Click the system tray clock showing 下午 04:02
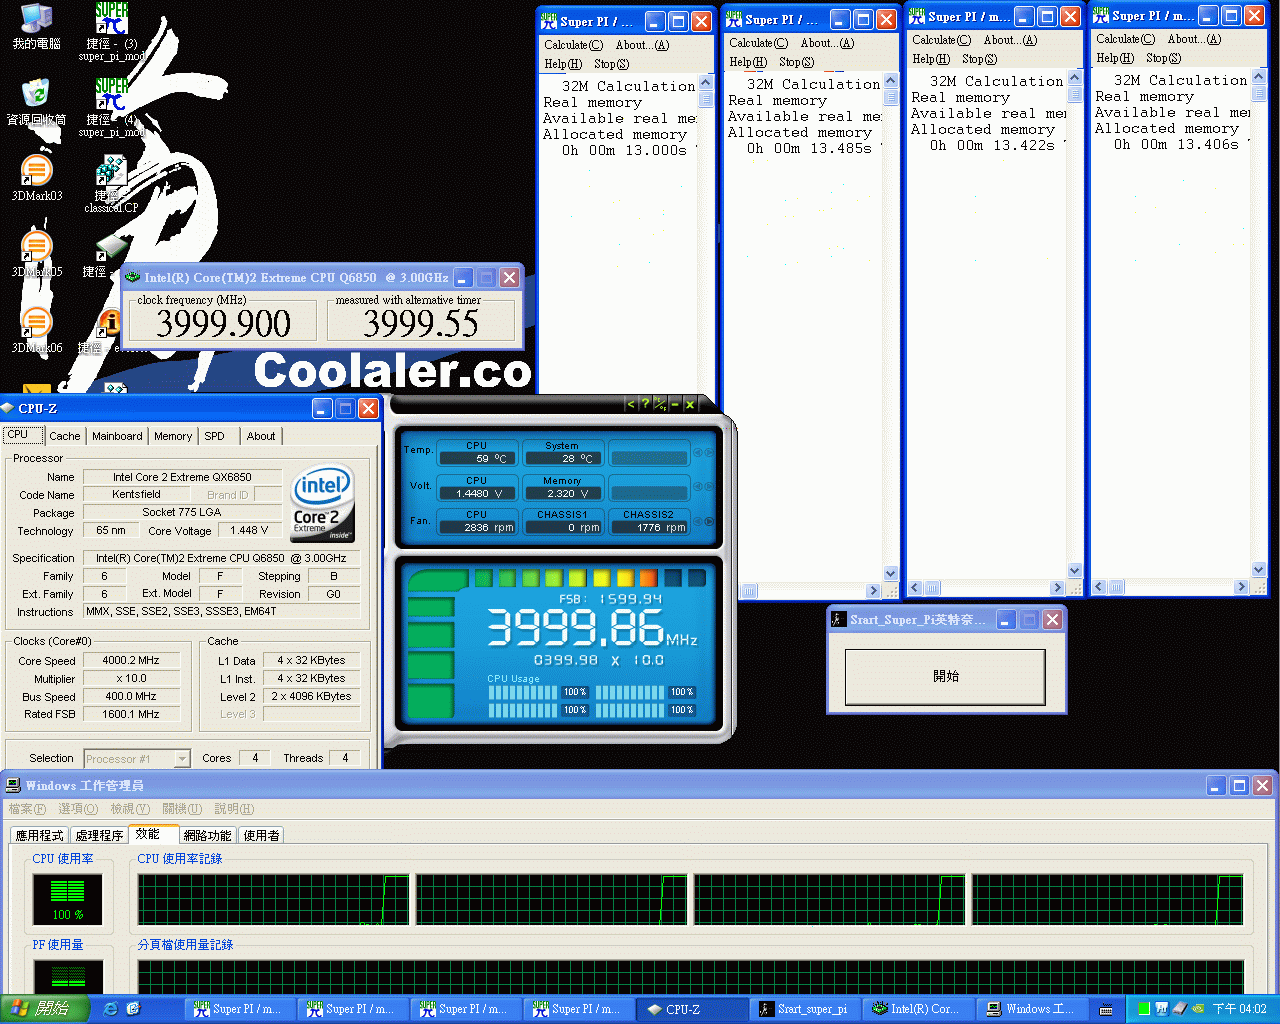Viewport: 1280px width, 1024px height. (1240, 1009)
